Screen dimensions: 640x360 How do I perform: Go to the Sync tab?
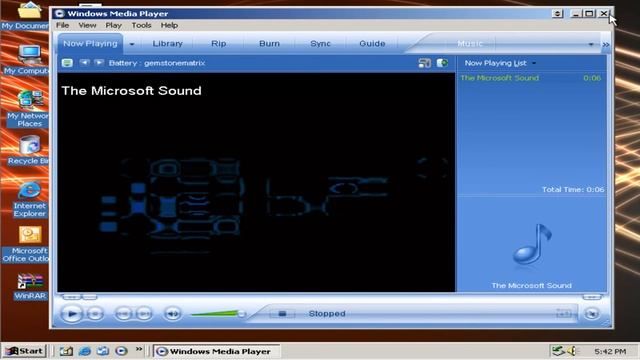320,43
